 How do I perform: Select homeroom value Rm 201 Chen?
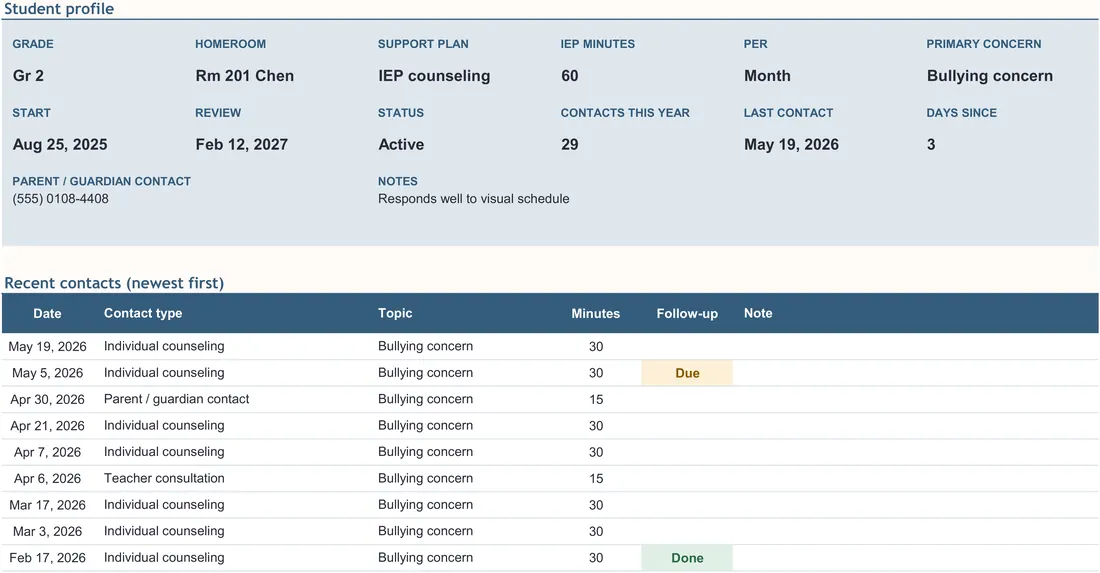pos(245,76)
